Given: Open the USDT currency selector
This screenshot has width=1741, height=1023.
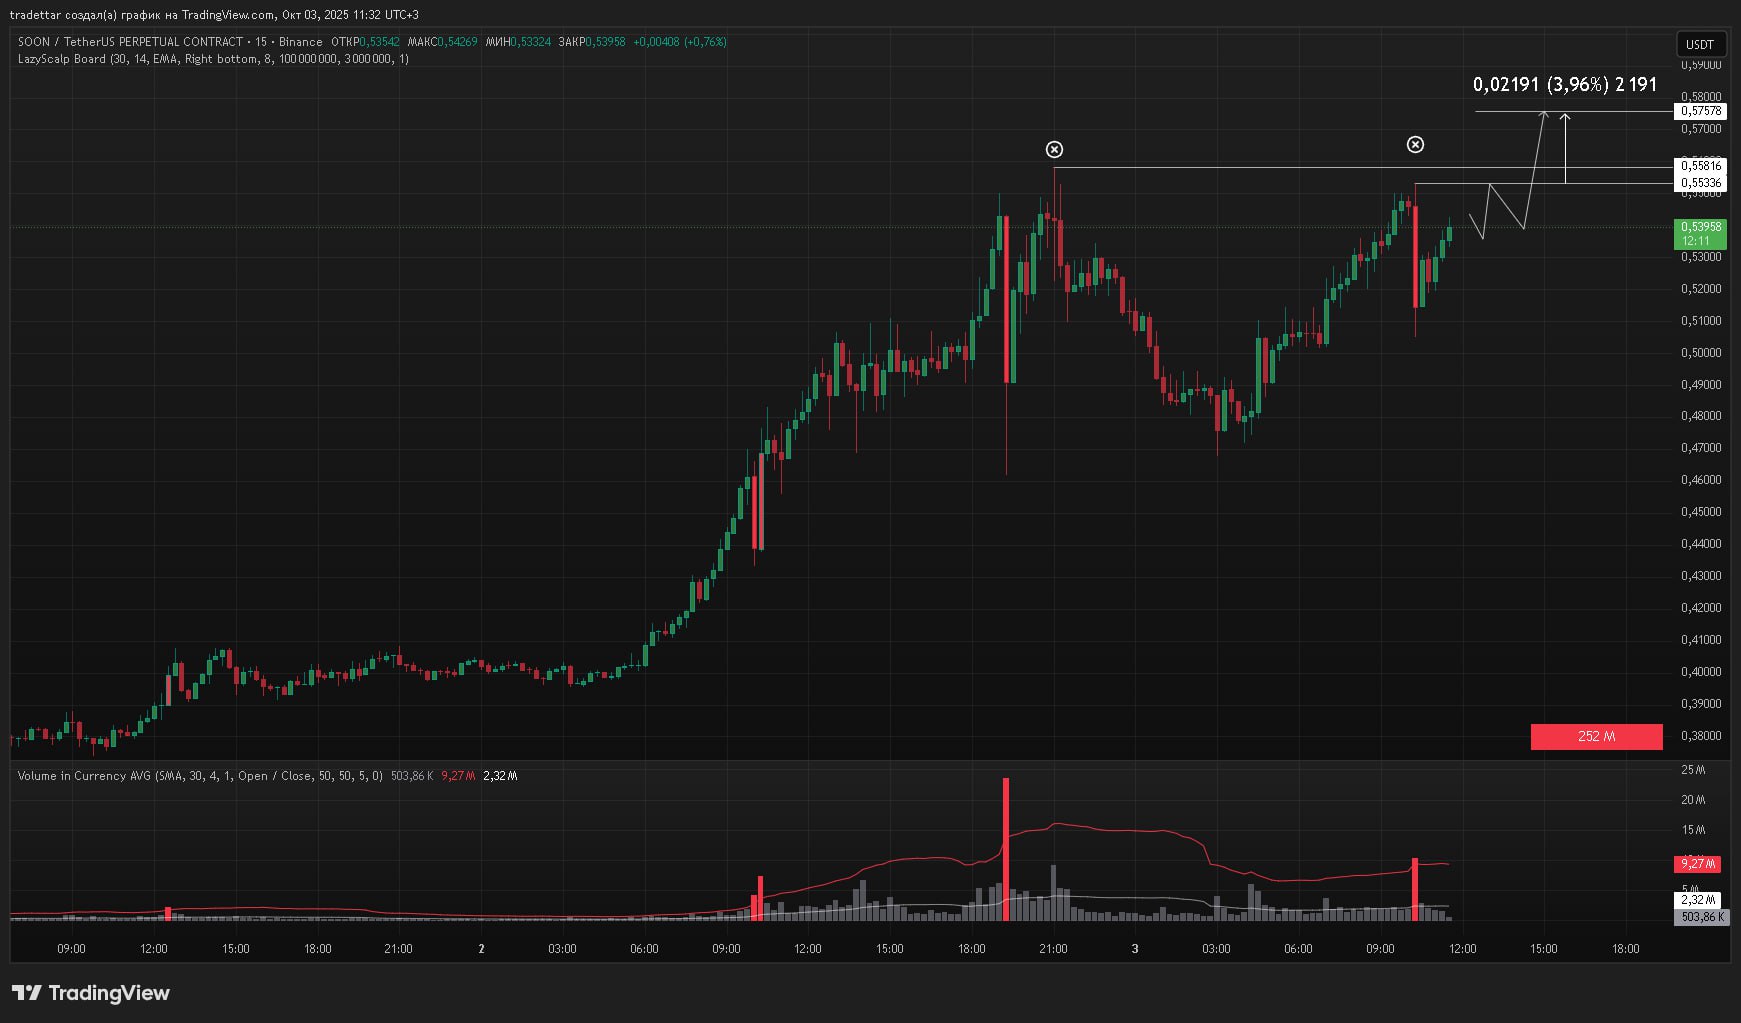Looking at the screenshot, I should coord(1699,44).
